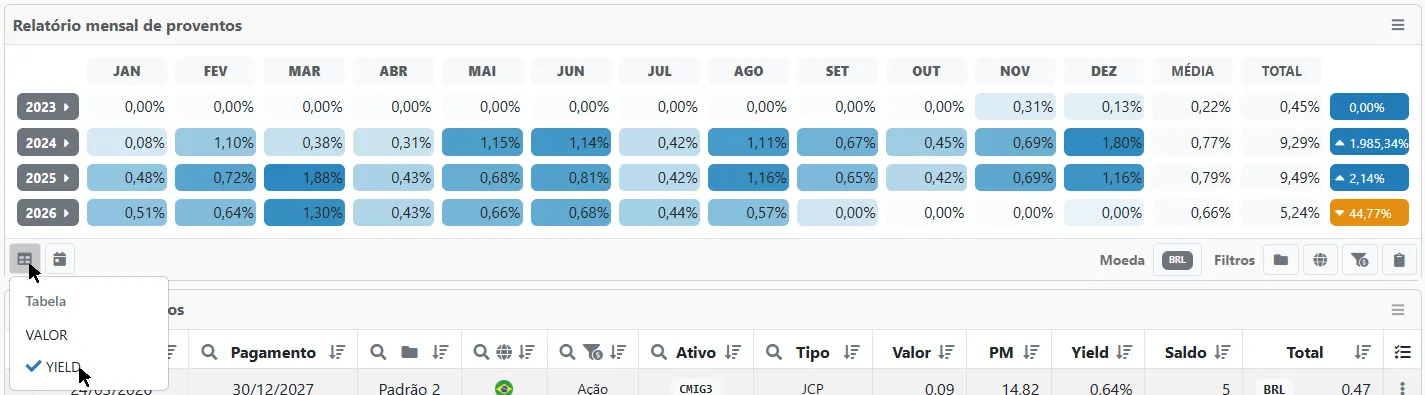Open the table view icon button
Image resolution: width=1425 pixels, height=395 pixels.
tap(25, 260)
